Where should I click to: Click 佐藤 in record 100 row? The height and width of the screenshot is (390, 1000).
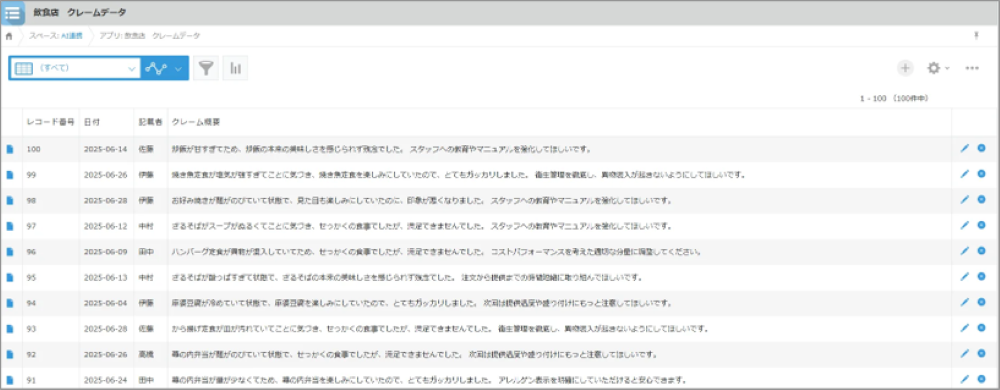pos(147,149)
